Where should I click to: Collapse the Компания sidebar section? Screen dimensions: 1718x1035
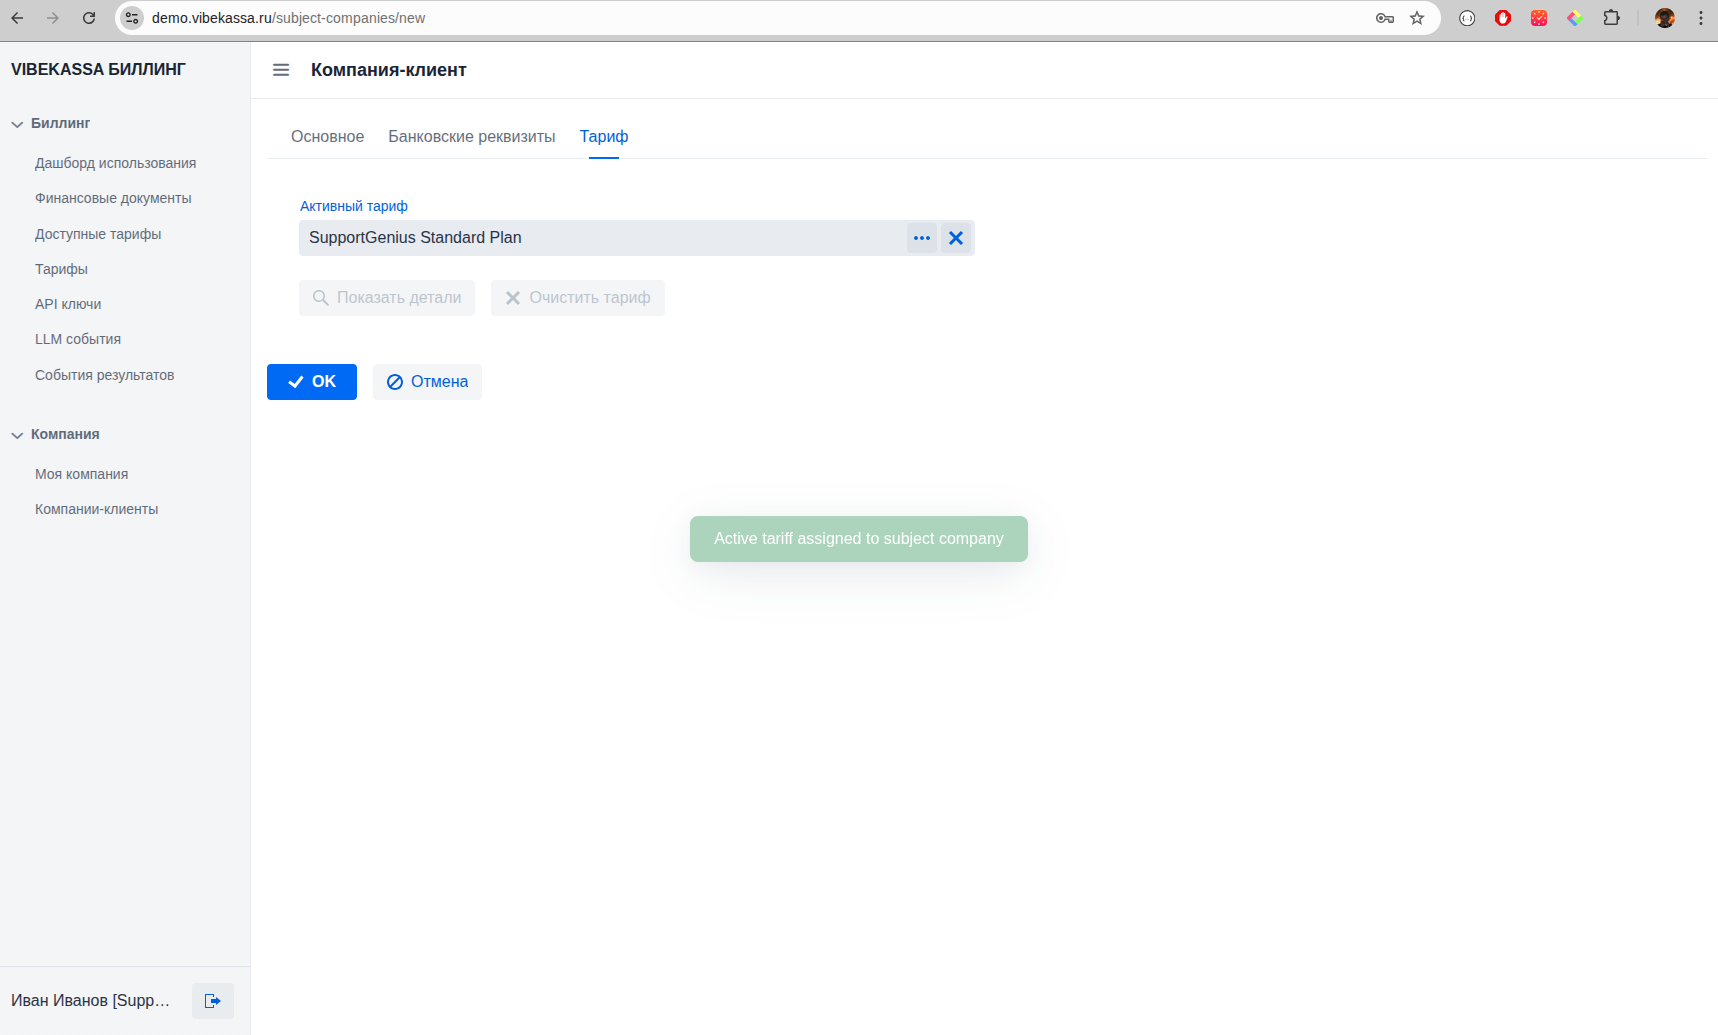click(x=17, y=435)
